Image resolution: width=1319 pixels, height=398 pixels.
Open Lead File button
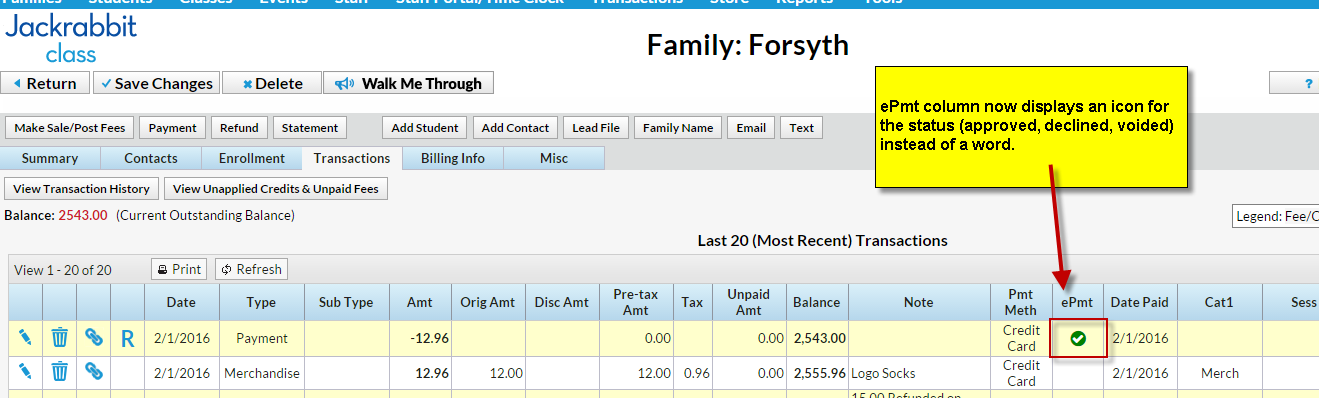click(596, 128)
